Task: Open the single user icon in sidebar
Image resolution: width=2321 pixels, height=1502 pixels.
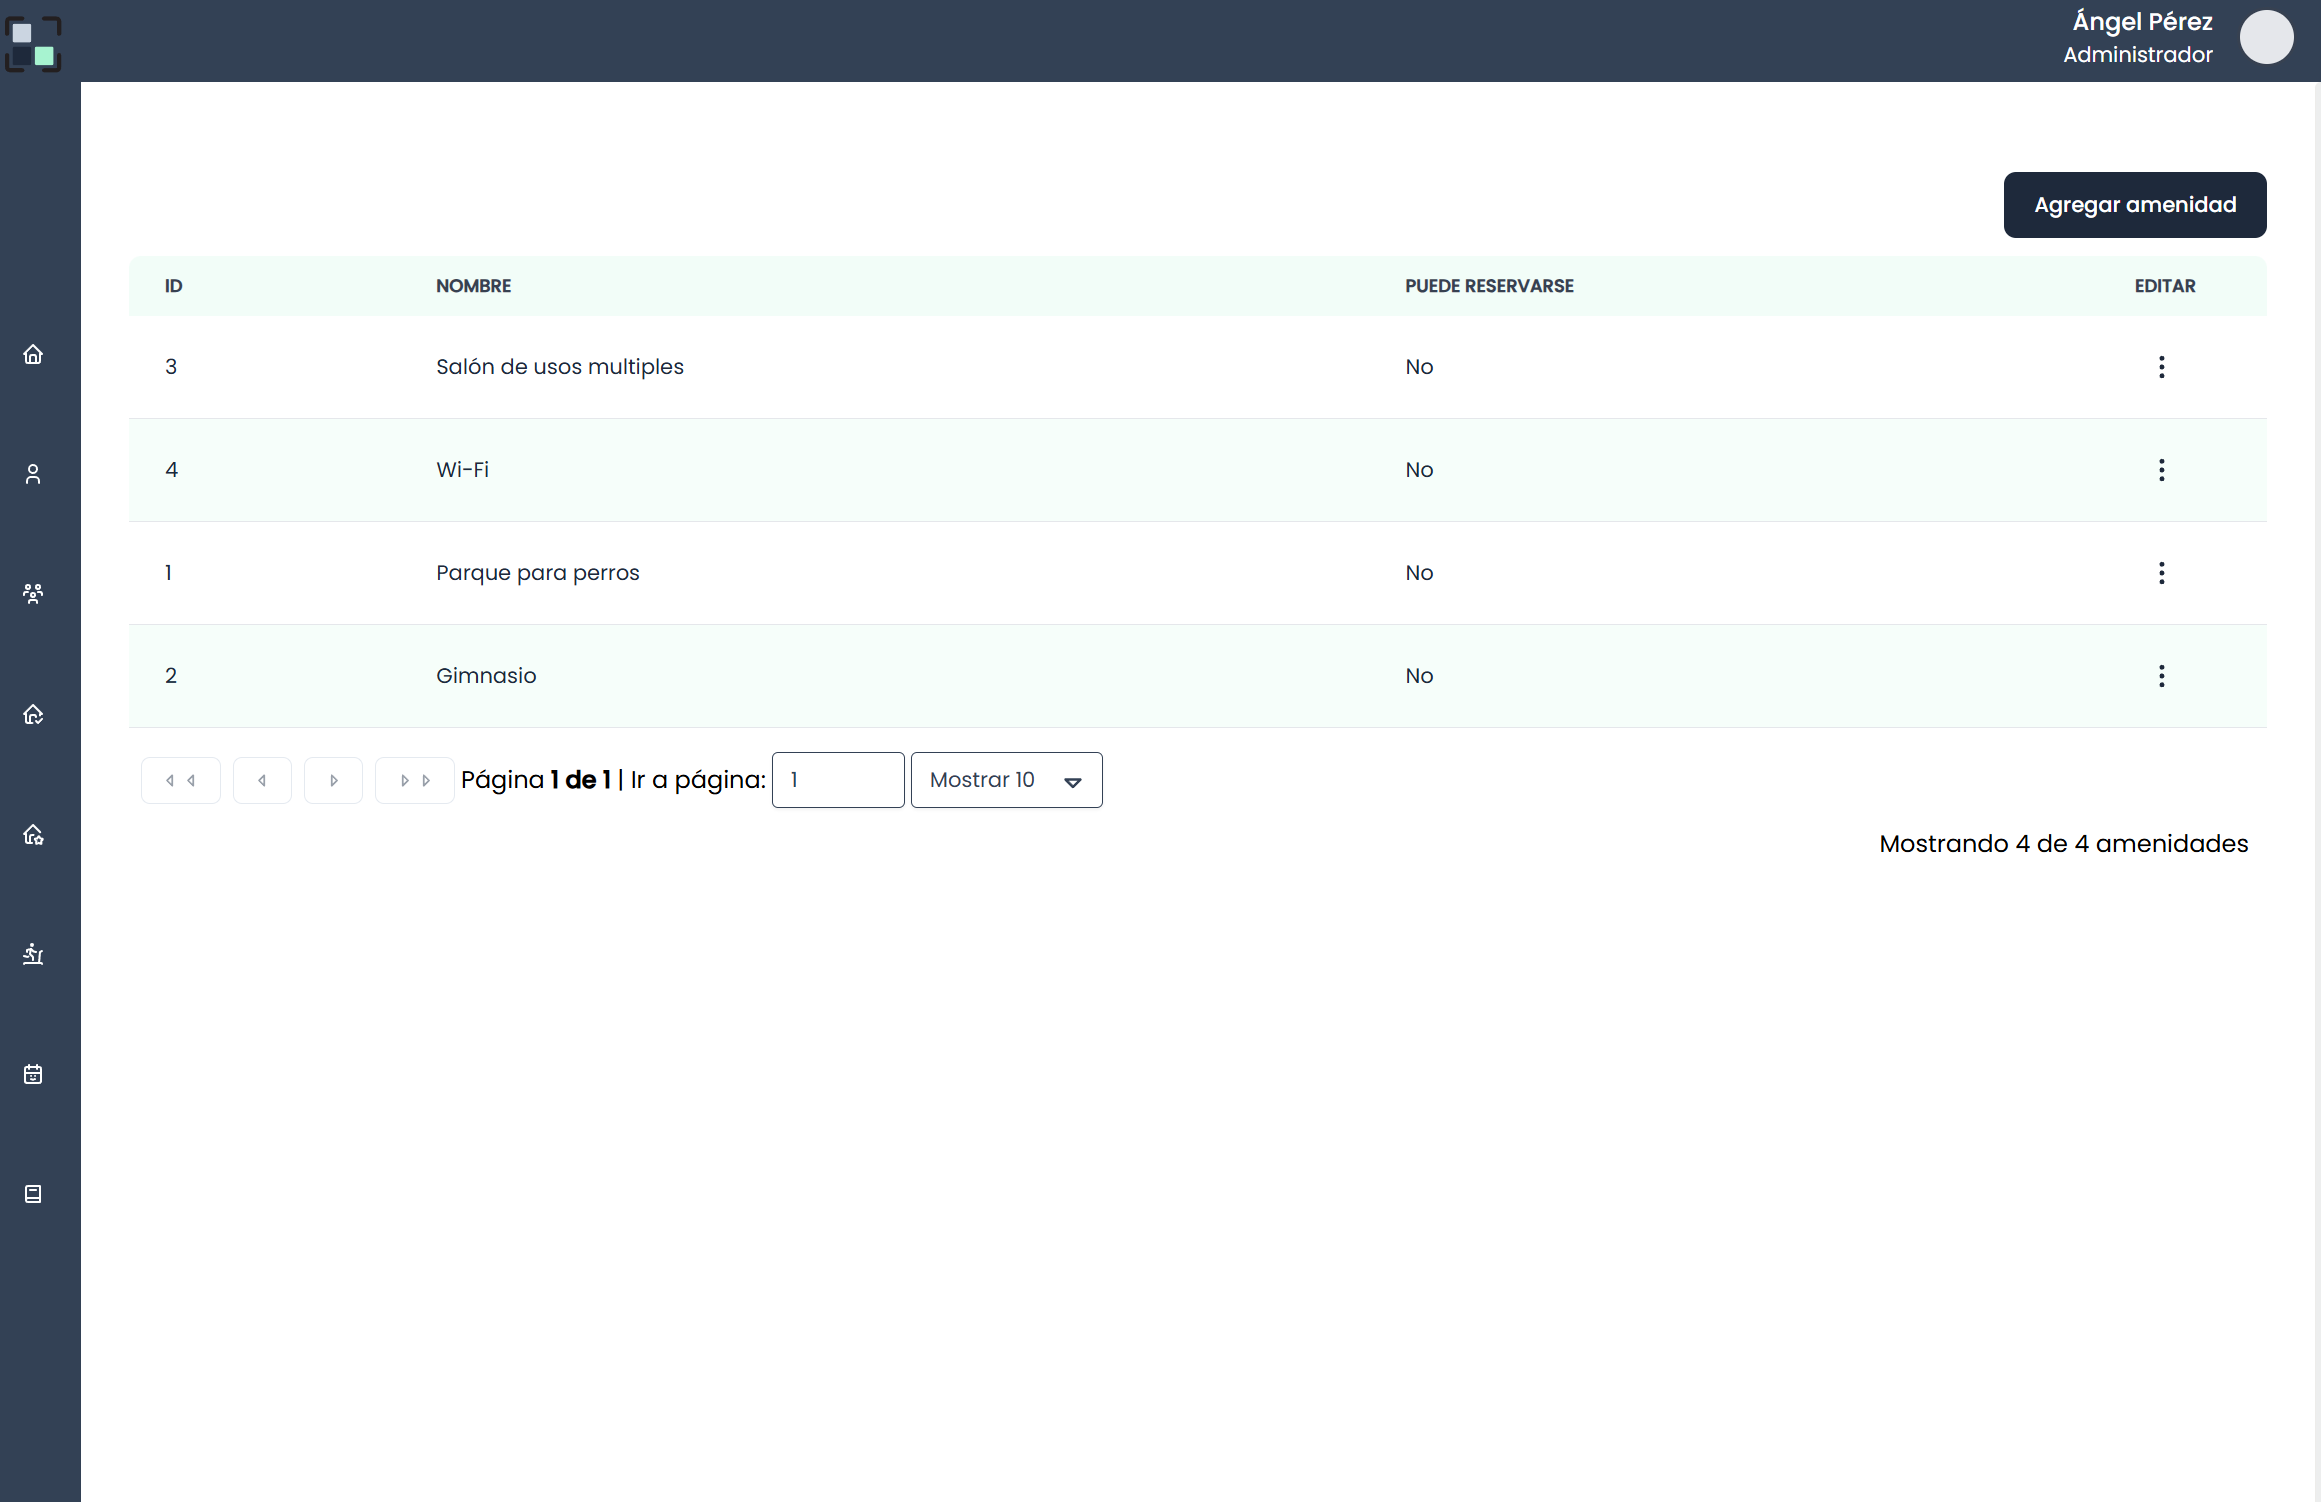Action: coord(33,474)
